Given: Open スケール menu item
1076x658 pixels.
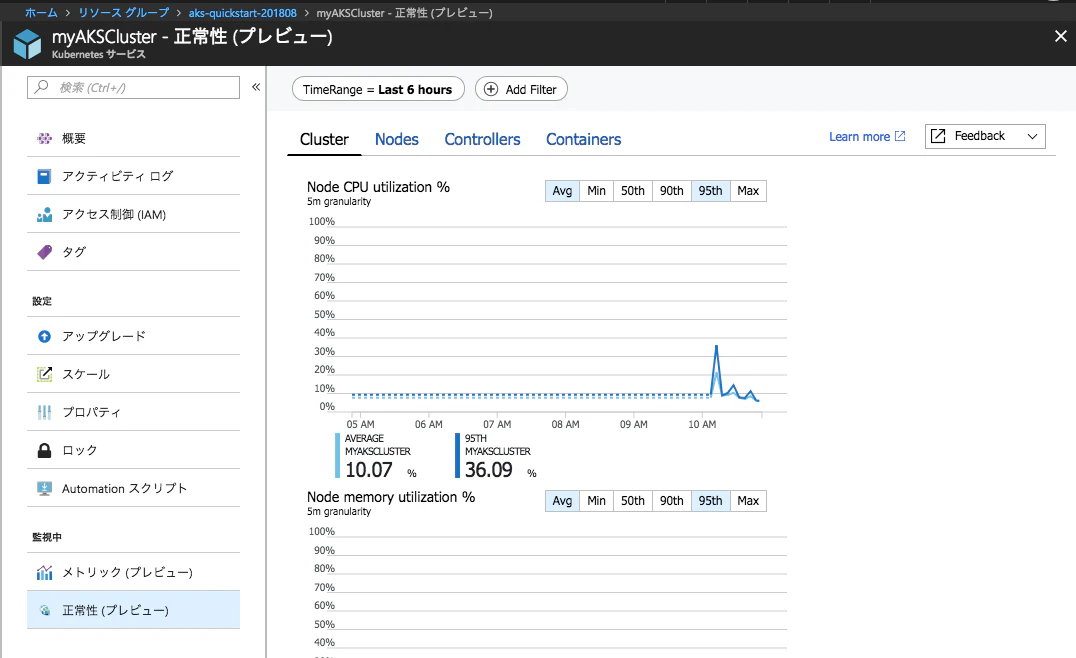Looking at the screenshot, I should (133, 374).
